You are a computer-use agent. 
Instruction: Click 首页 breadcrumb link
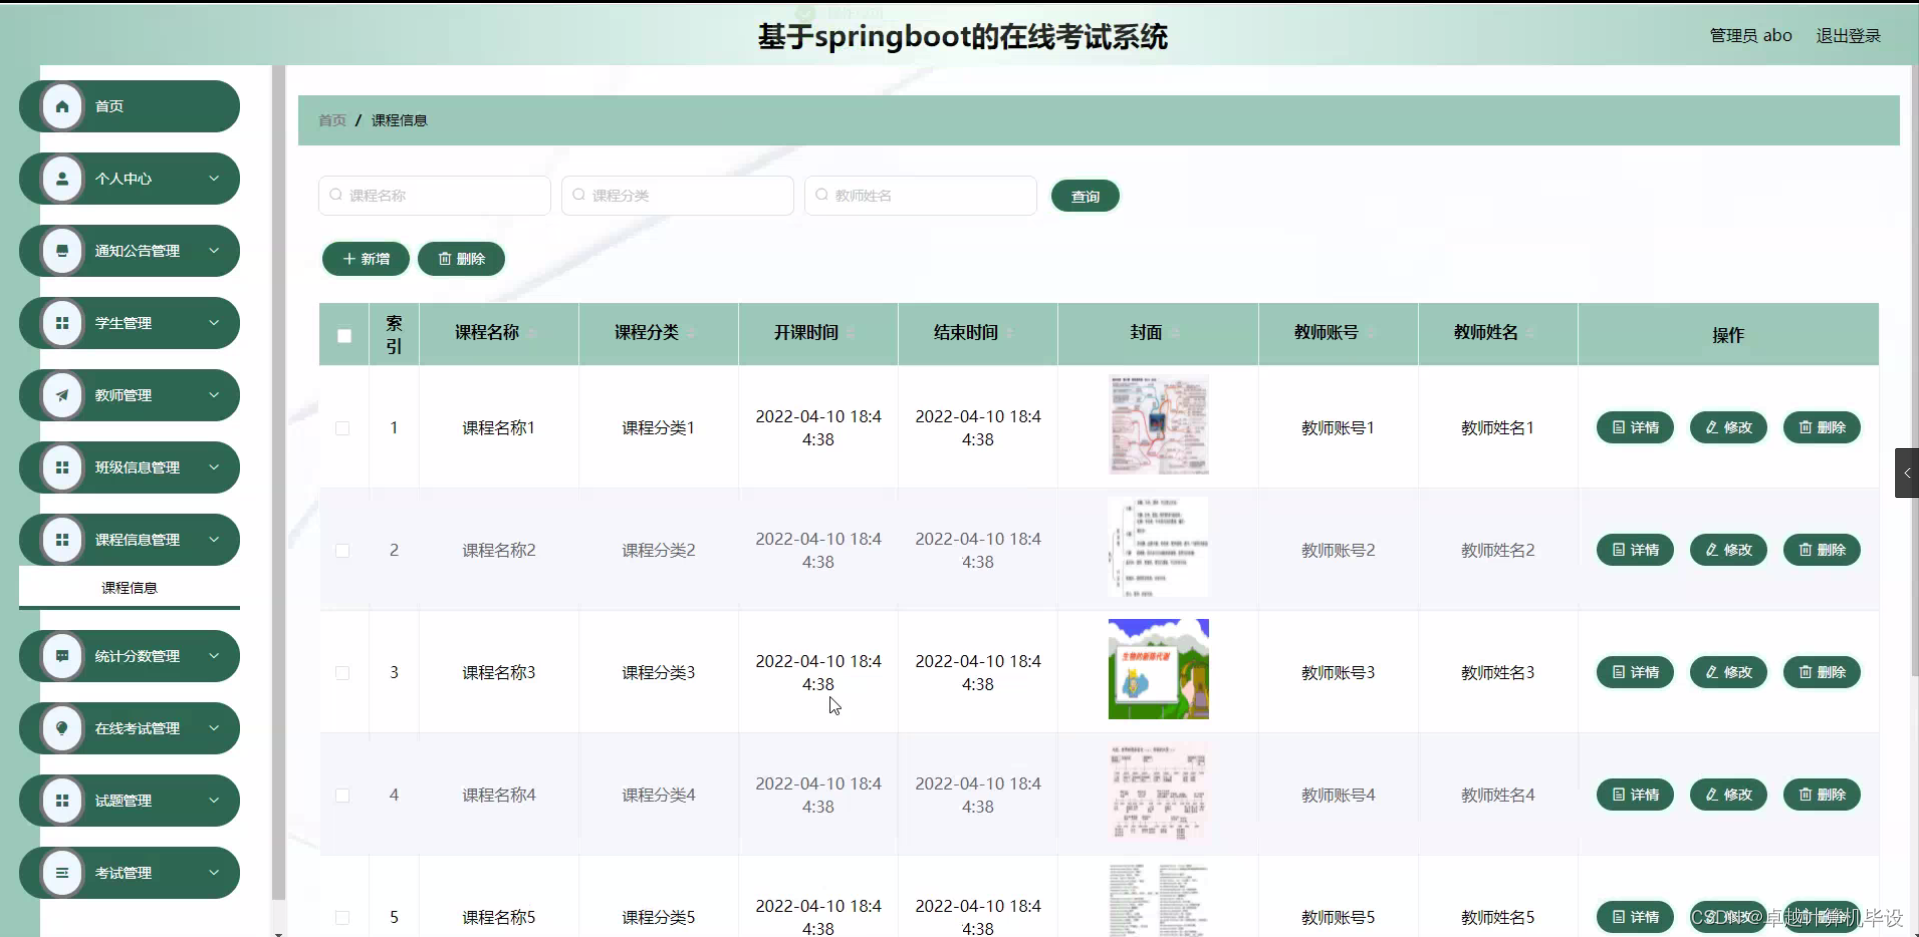[332, 120]
